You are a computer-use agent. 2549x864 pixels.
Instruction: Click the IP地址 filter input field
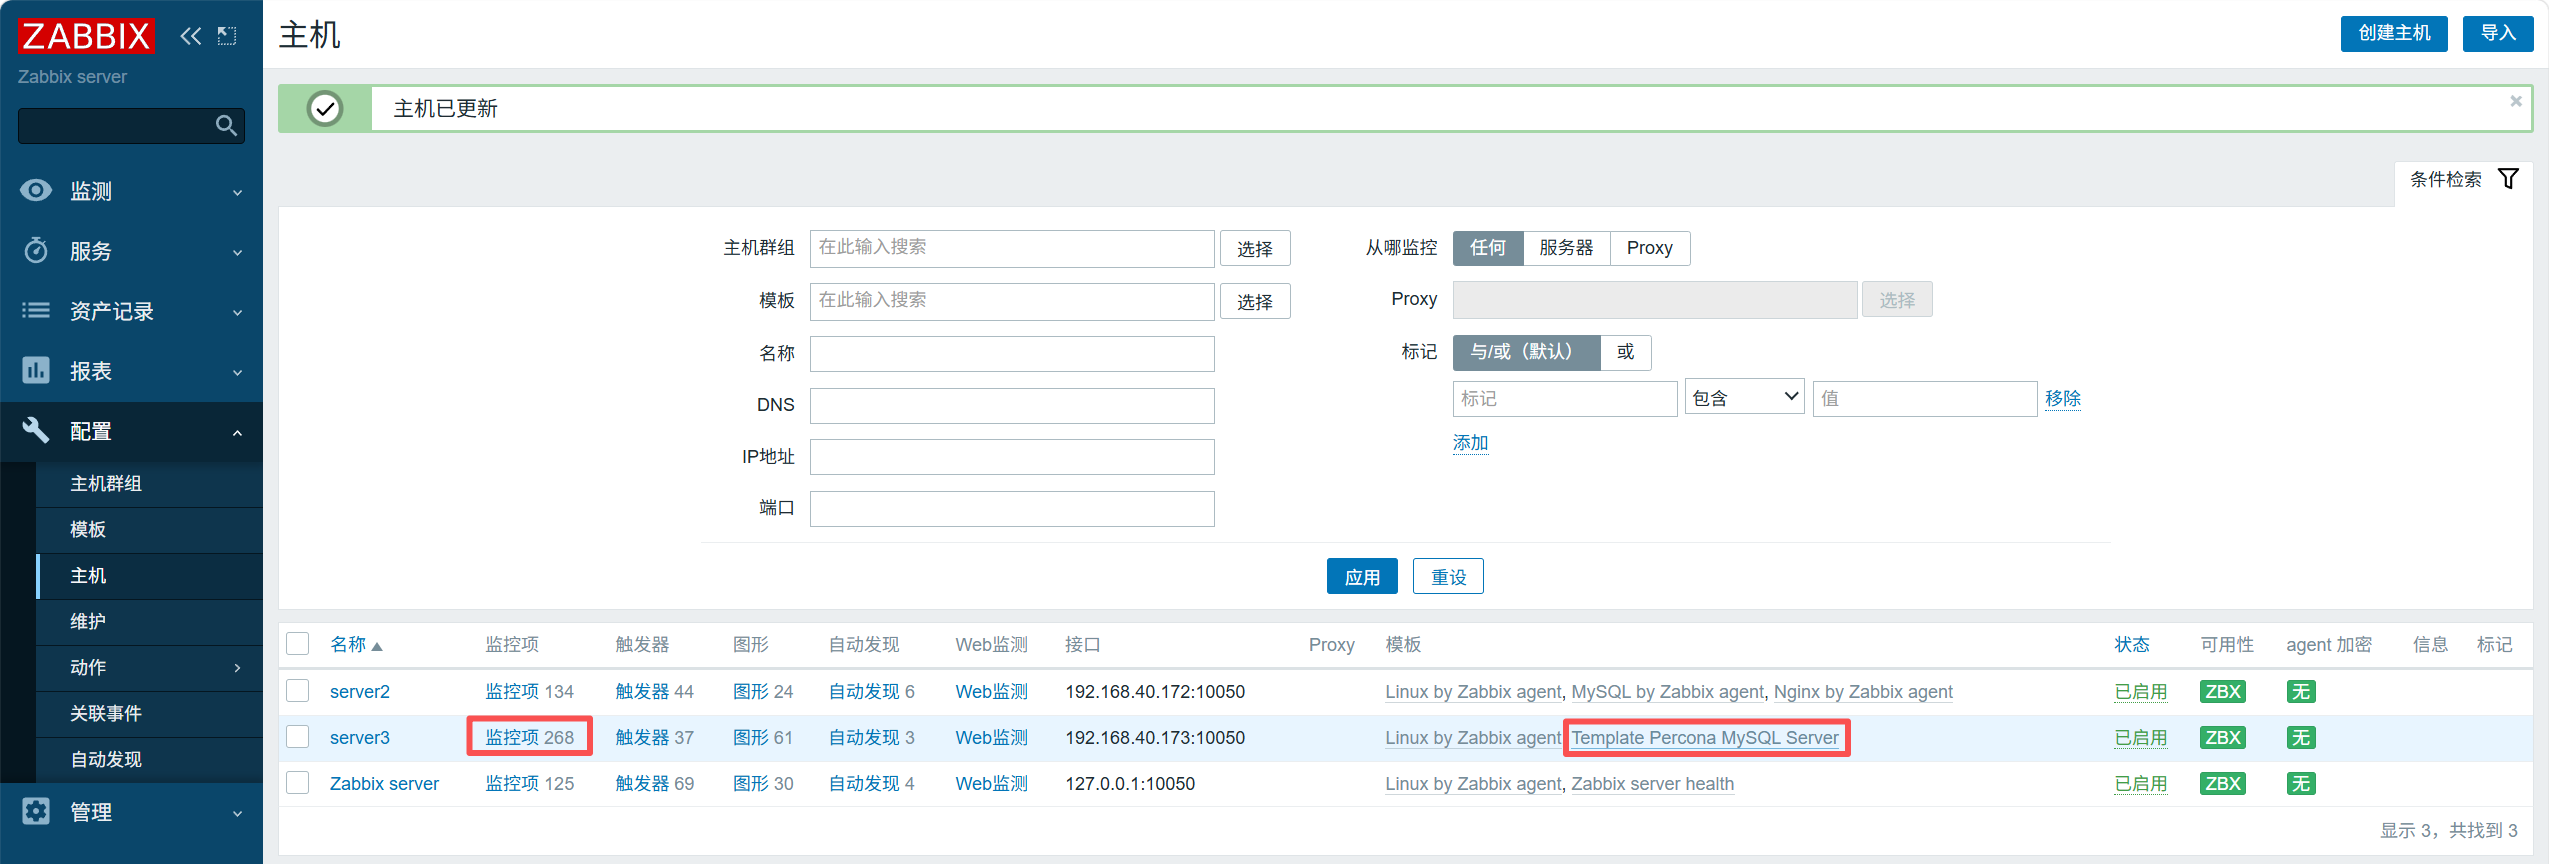point(1012,457)
